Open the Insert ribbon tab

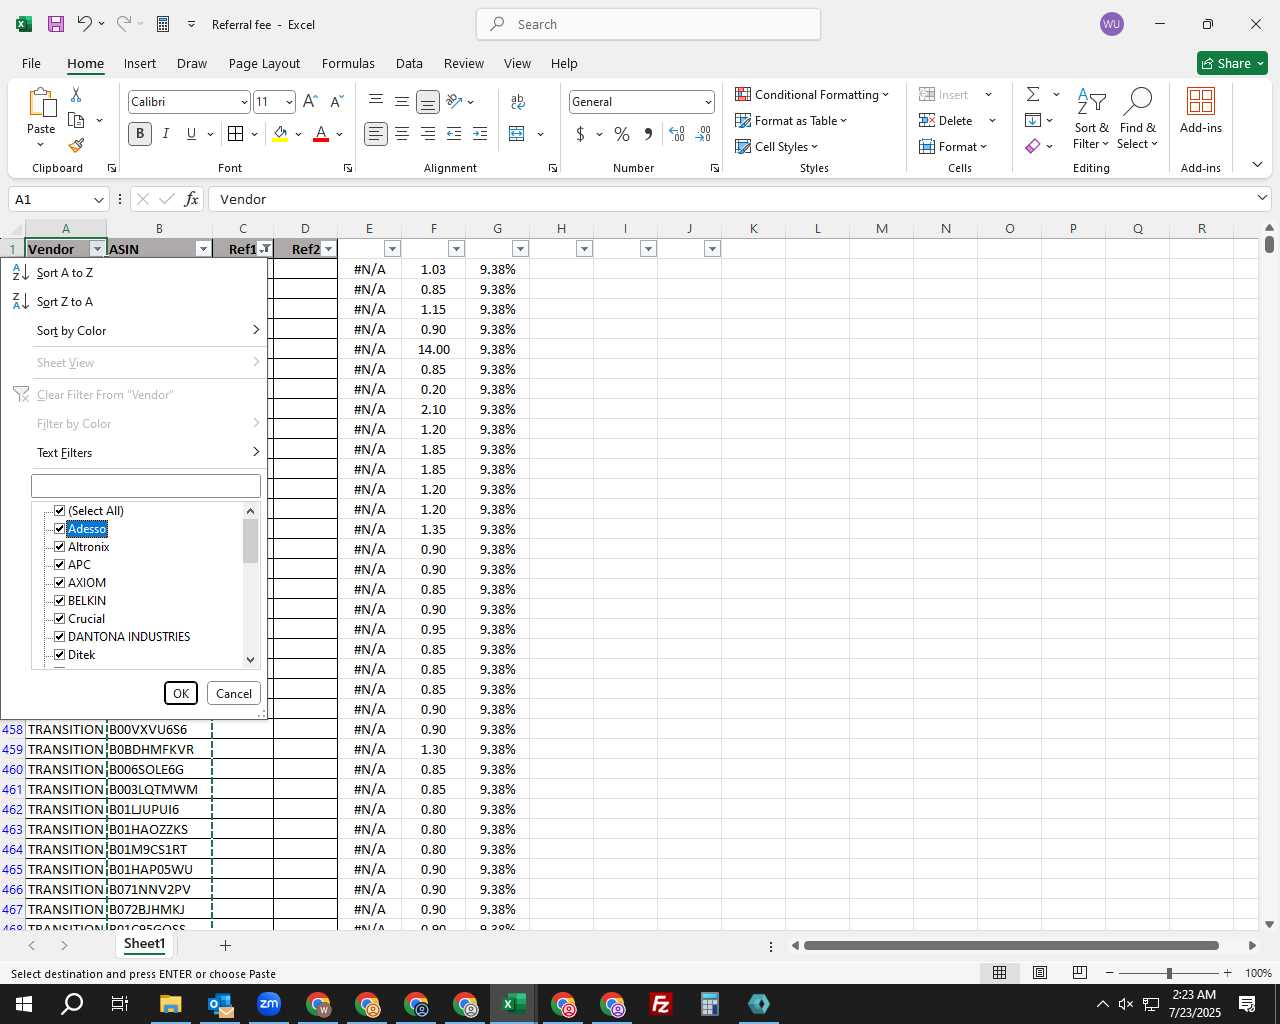pos(140,63)
